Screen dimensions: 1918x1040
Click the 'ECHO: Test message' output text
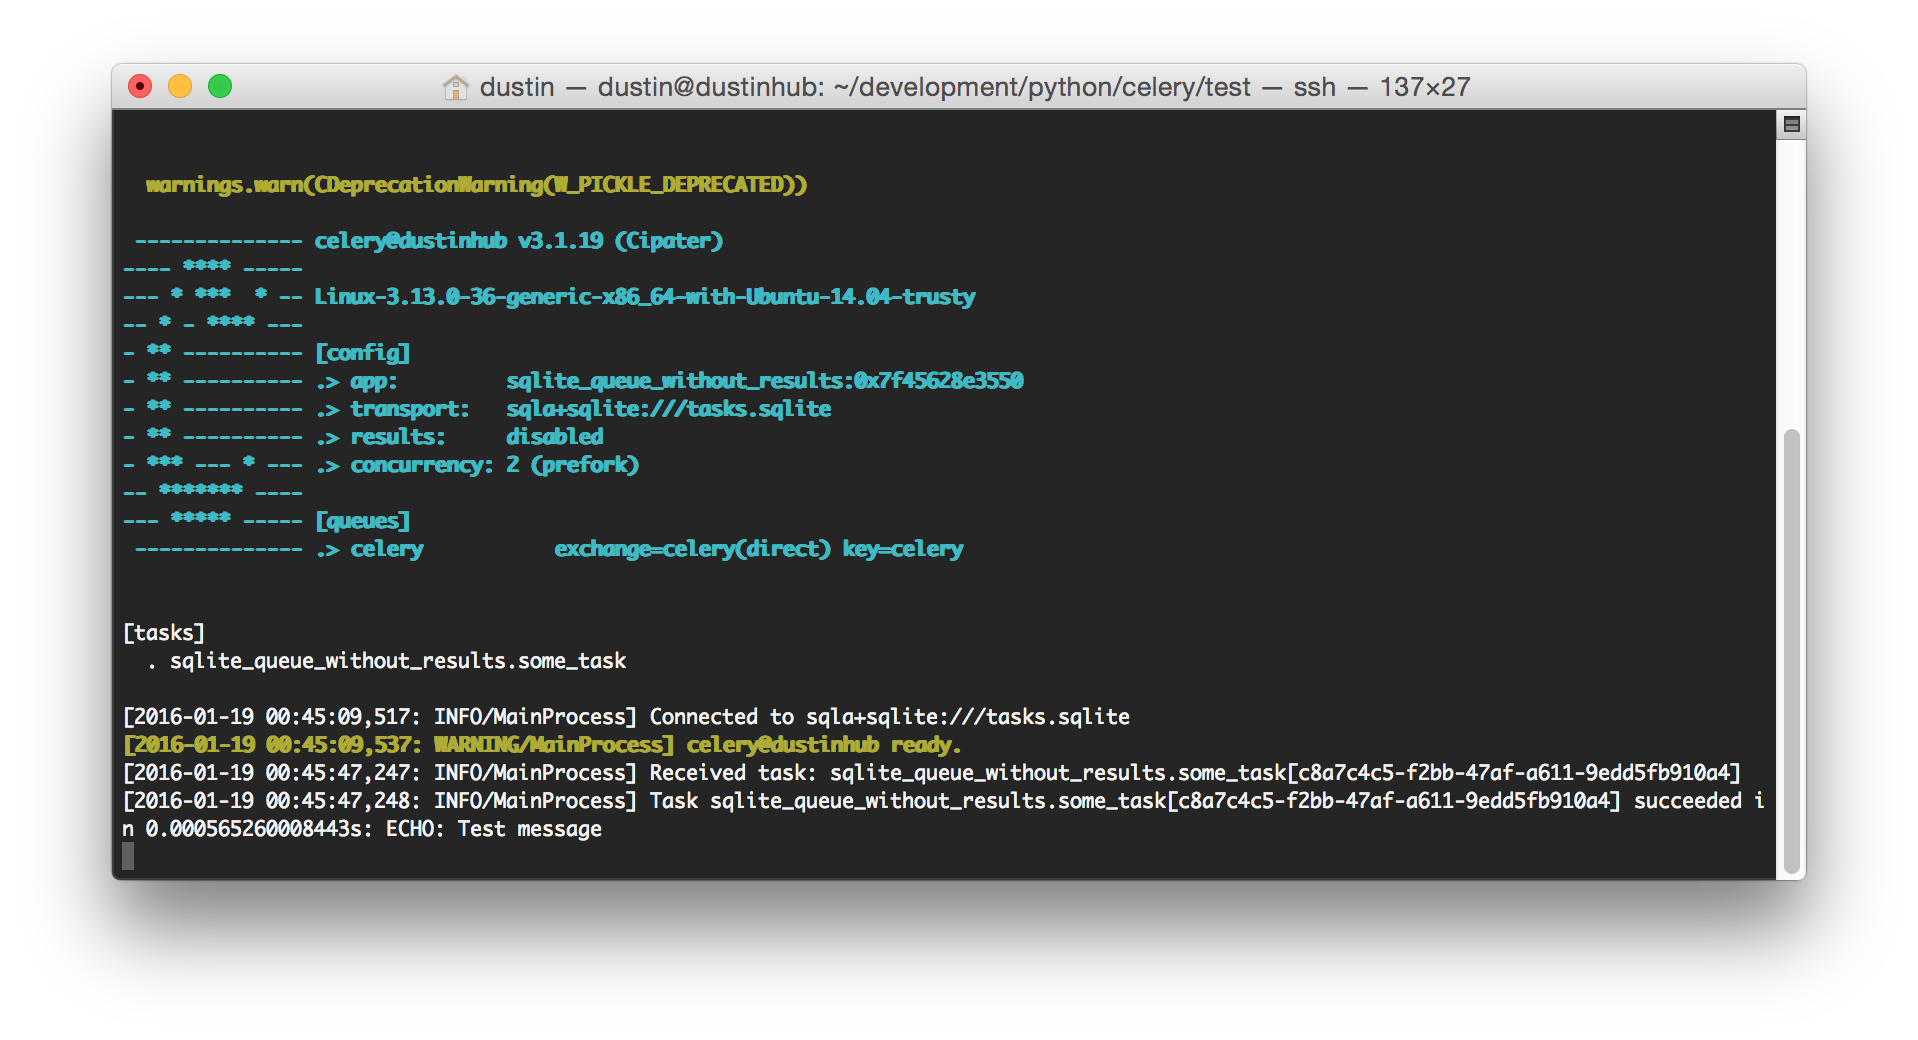(494, 829)
